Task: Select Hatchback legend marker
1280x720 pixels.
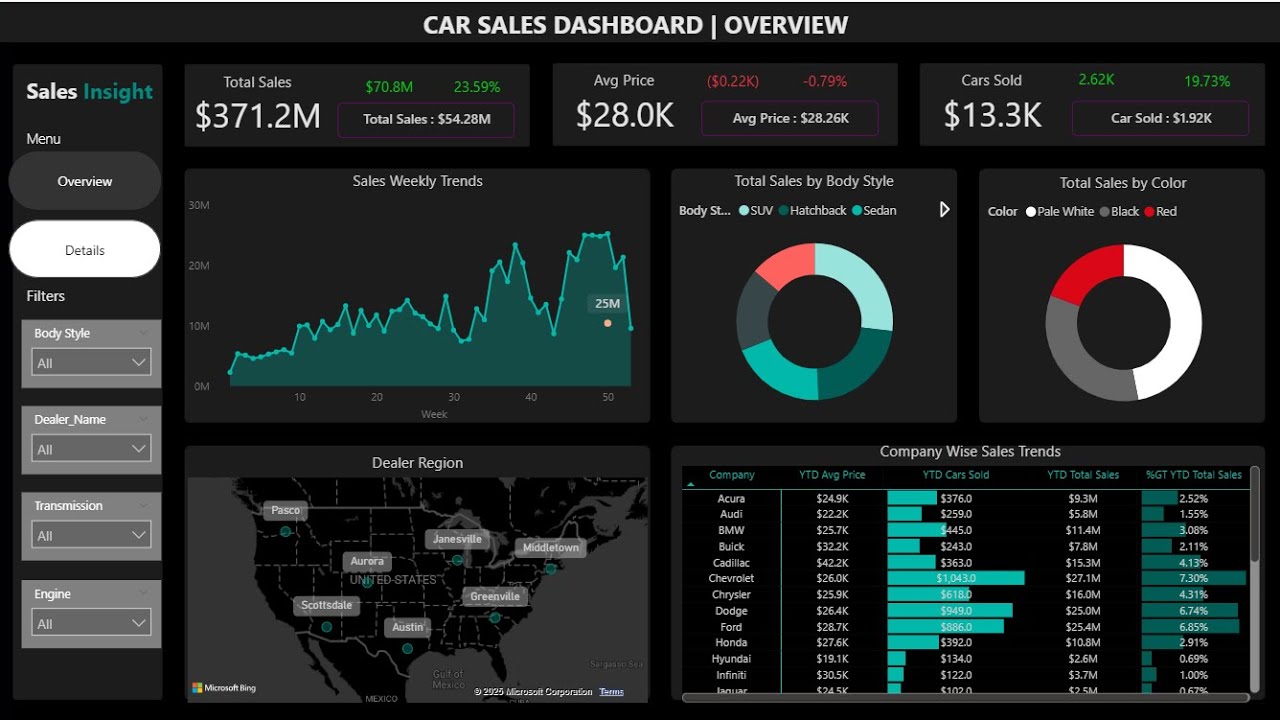Action: pyautogui.click(x=784, y=211)
